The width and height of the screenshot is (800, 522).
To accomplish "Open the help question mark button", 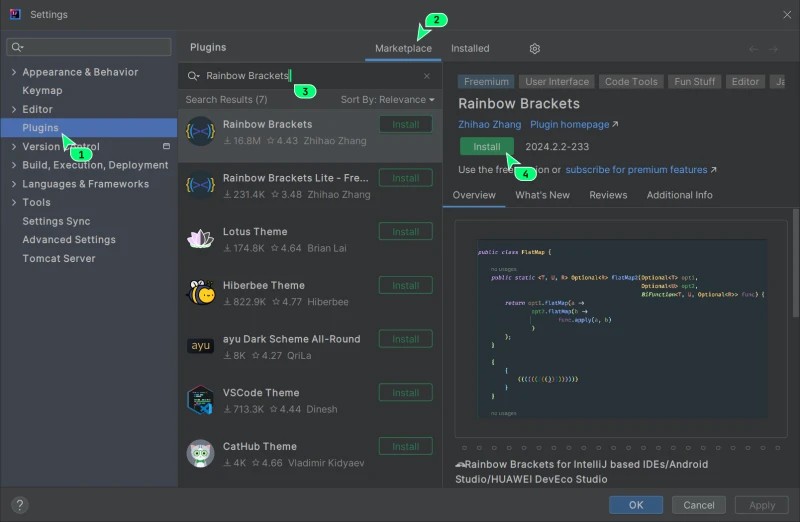I will [x=19, y=505].
